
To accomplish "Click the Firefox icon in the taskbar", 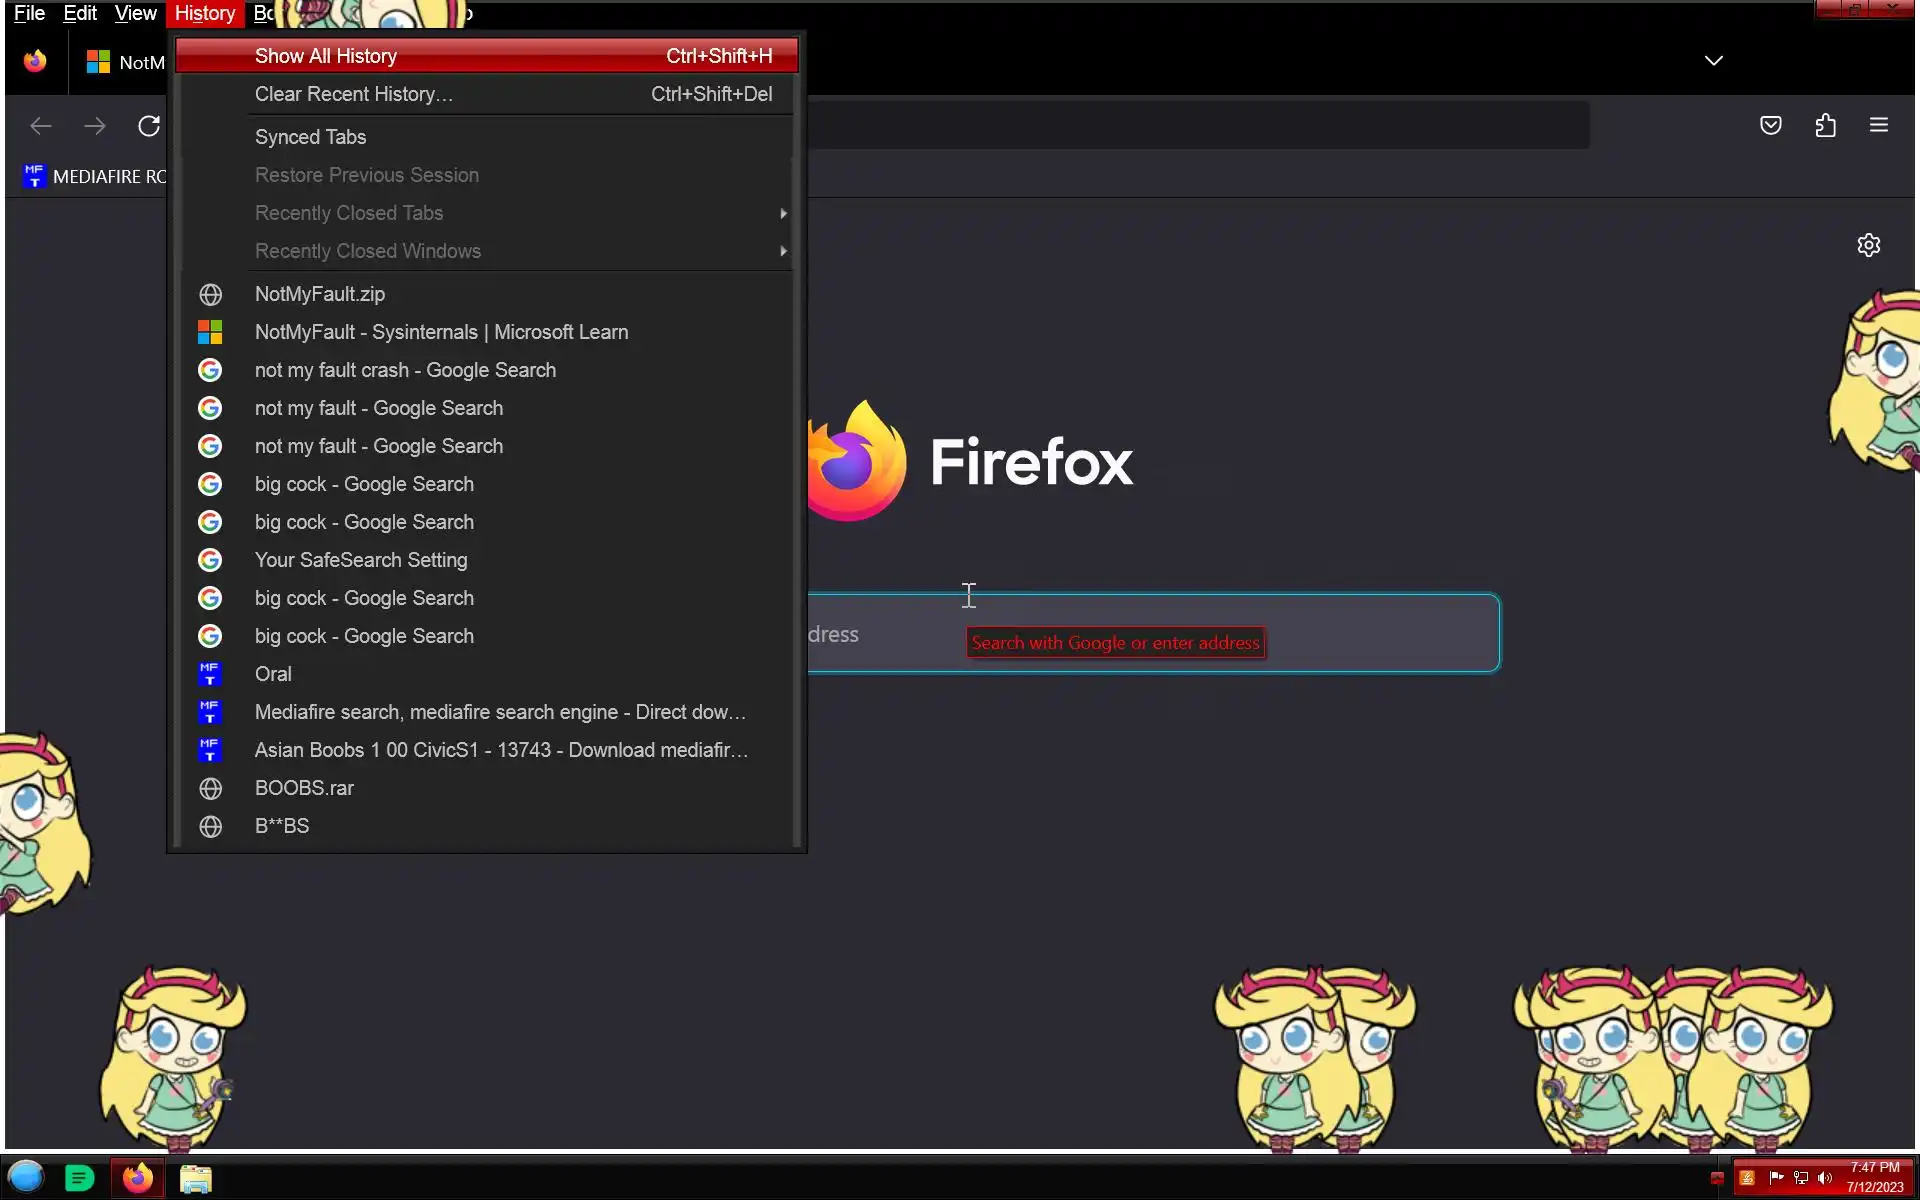I will (x=138, y=1178).
